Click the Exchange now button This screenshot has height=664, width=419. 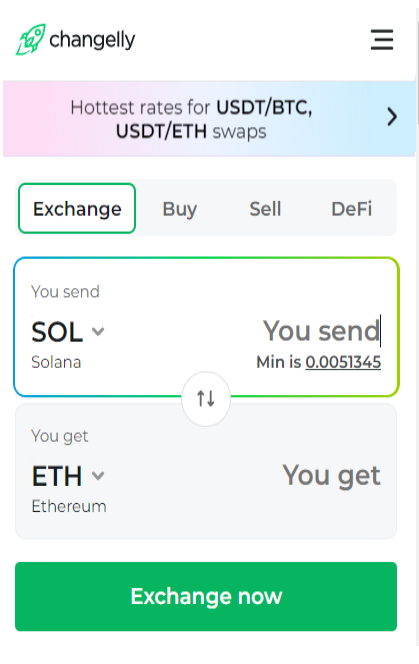click(206, 596)
